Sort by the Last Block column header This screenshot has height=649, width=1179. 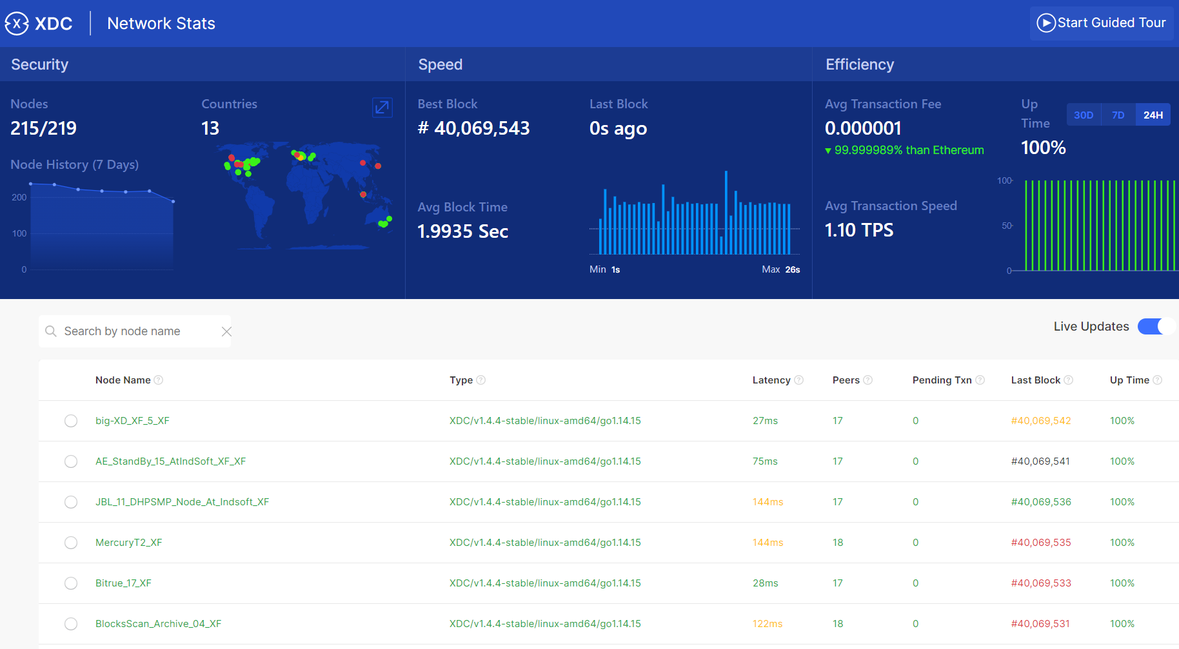(x=1035, y=380)
